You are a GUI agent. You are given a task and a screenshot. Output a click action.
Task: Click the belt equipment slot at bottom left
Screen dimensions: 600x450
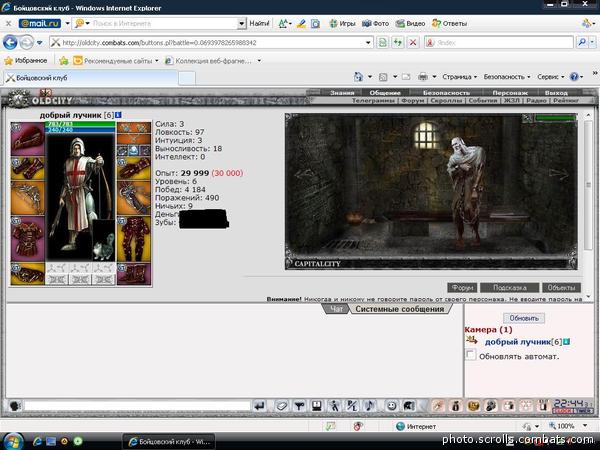tap(28, 274)
